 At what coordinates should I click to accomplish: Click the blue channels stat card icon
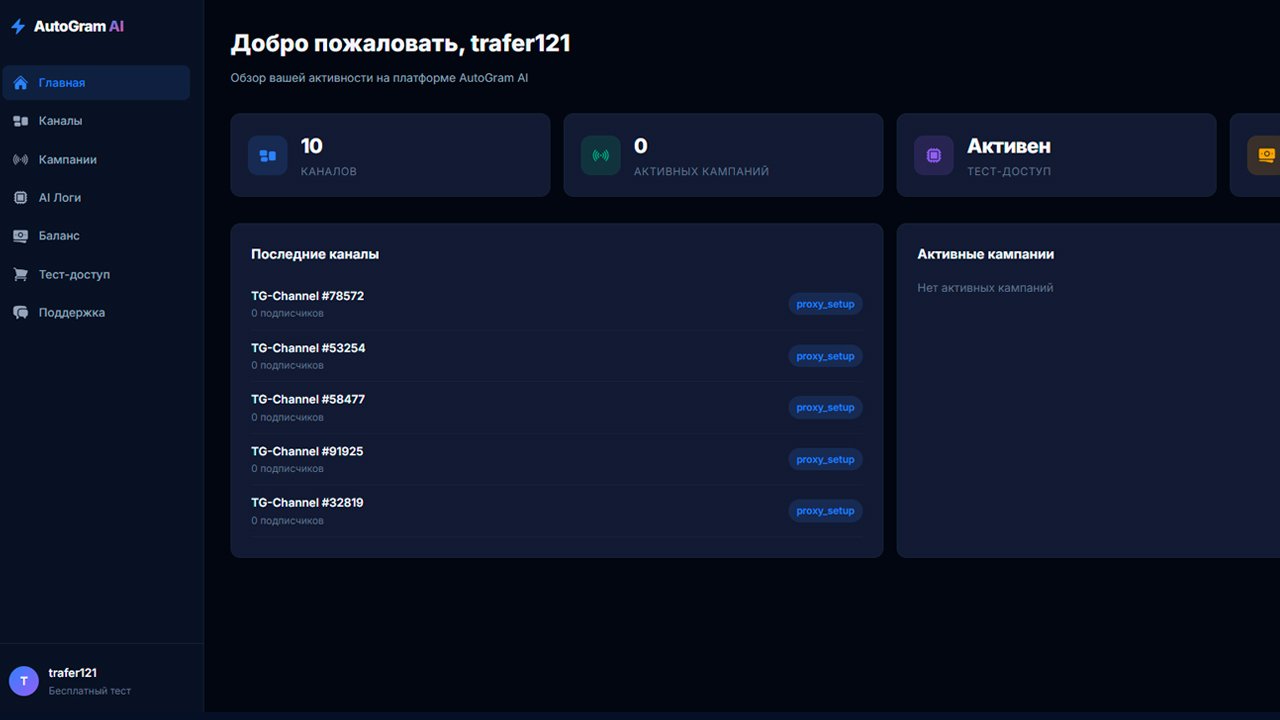tap(268, 156)
